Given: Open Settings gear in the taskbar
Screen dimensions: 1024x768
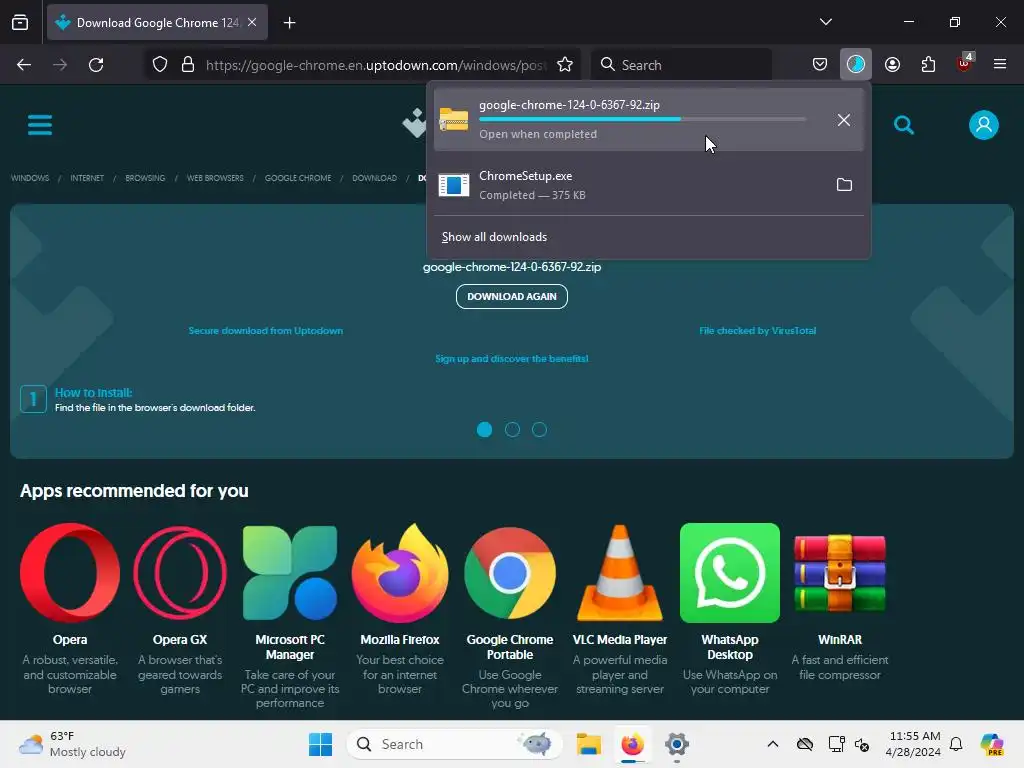Looking at the screenshot, I should click(x=677, y=744).
